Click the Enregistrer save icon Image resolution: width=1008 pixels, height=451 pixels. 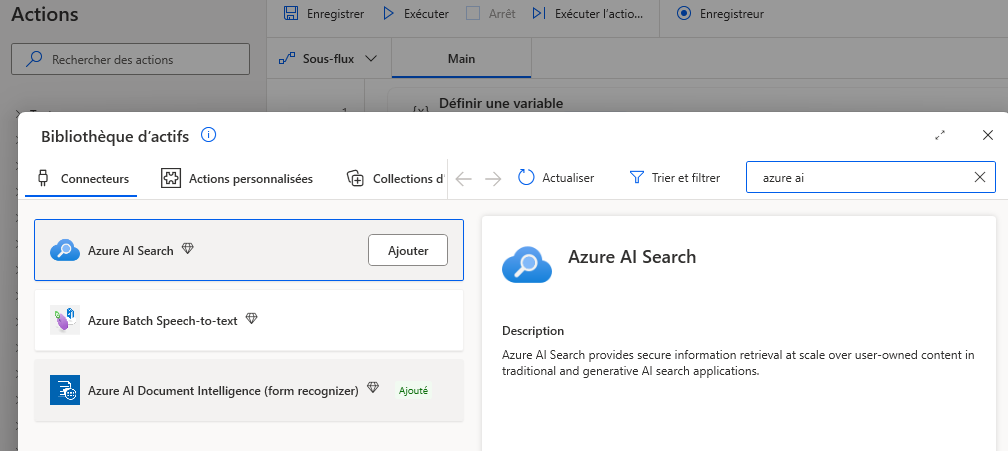pos(291,13)
